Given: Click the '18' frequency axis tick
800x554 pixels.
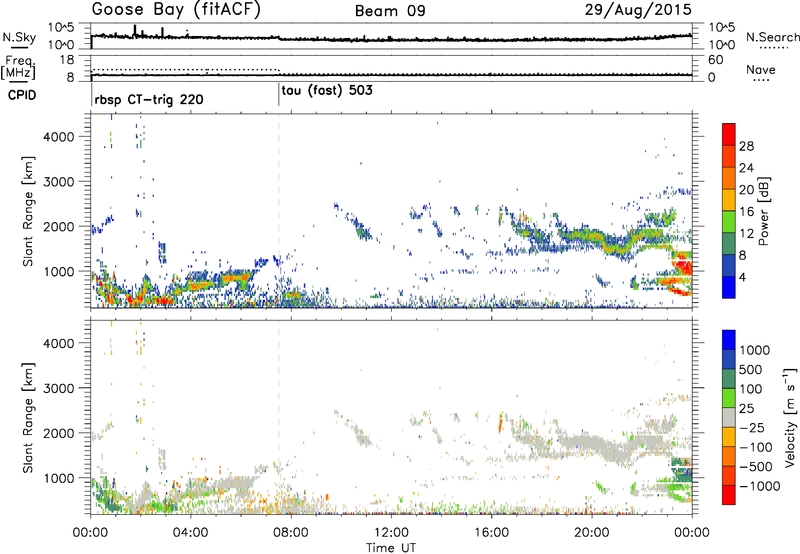Looking at the screenshot, I should pyautogui.click(x=67, y=60).
